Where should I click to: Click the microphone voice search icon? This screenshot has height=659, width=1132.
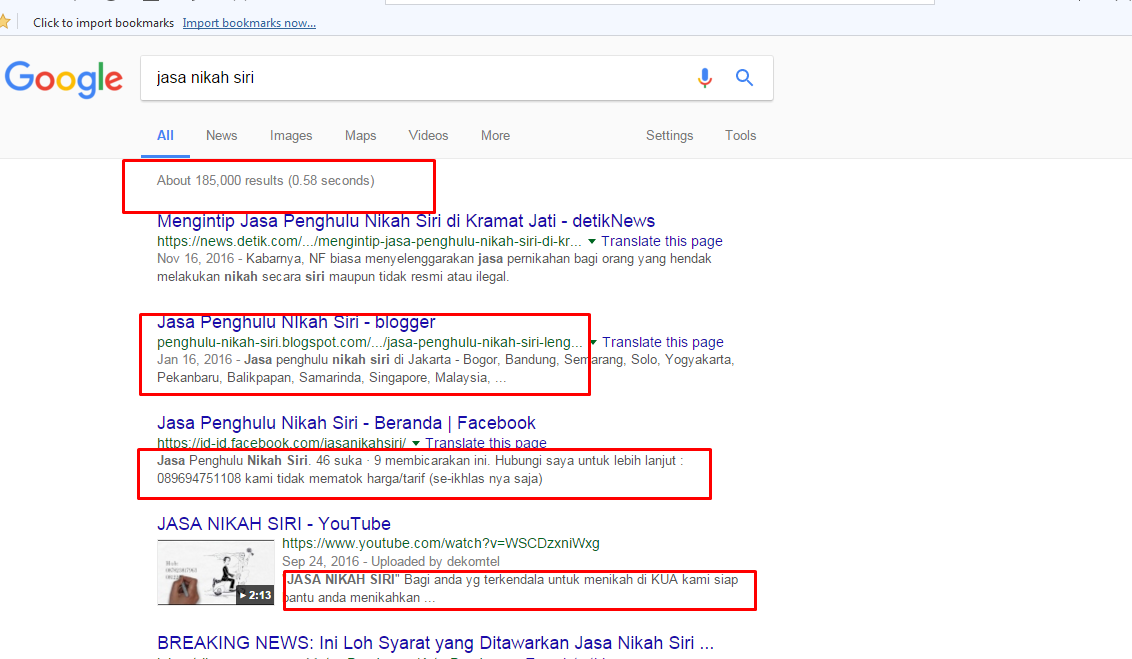click(x=705, y=77)
